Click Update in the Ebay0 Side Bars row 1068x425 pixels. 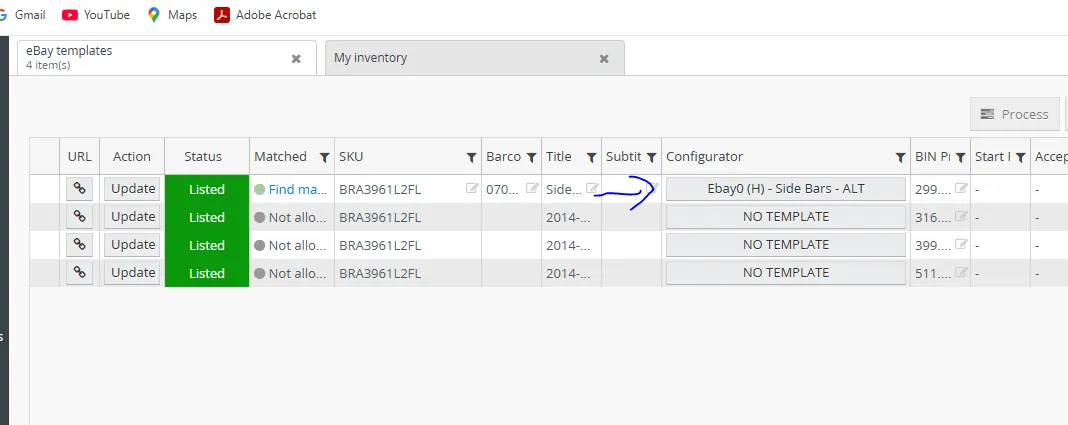[132, 189]
